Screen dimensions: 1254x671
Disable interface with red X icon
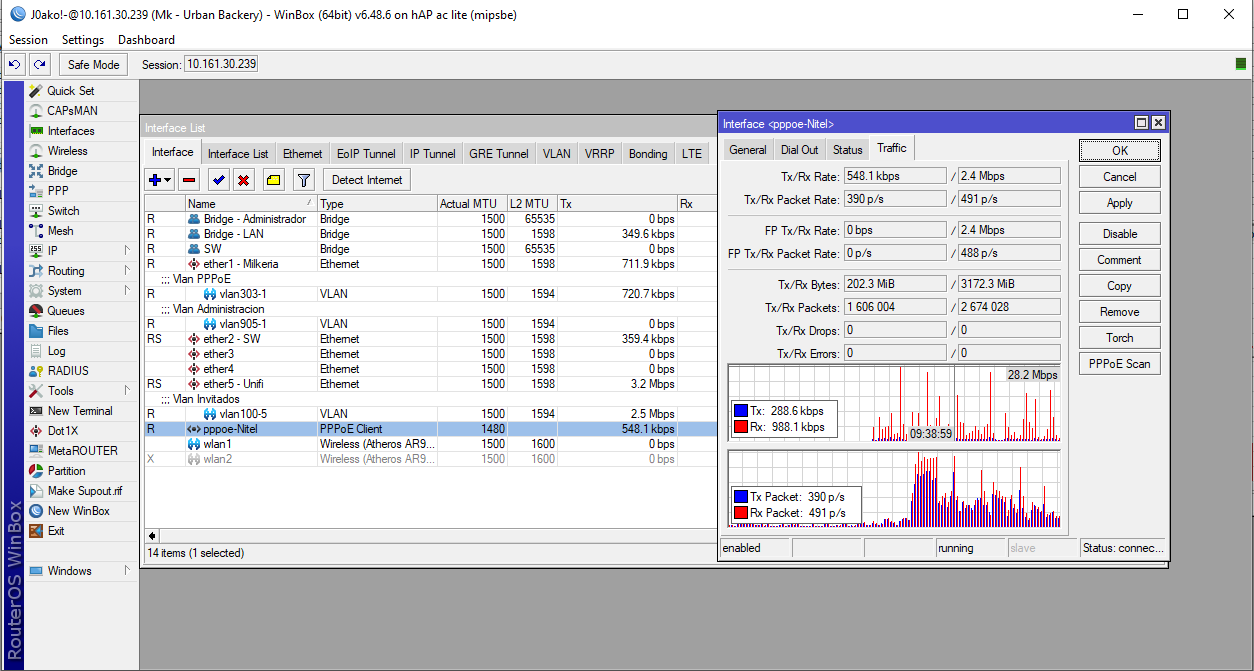point(243,180)
